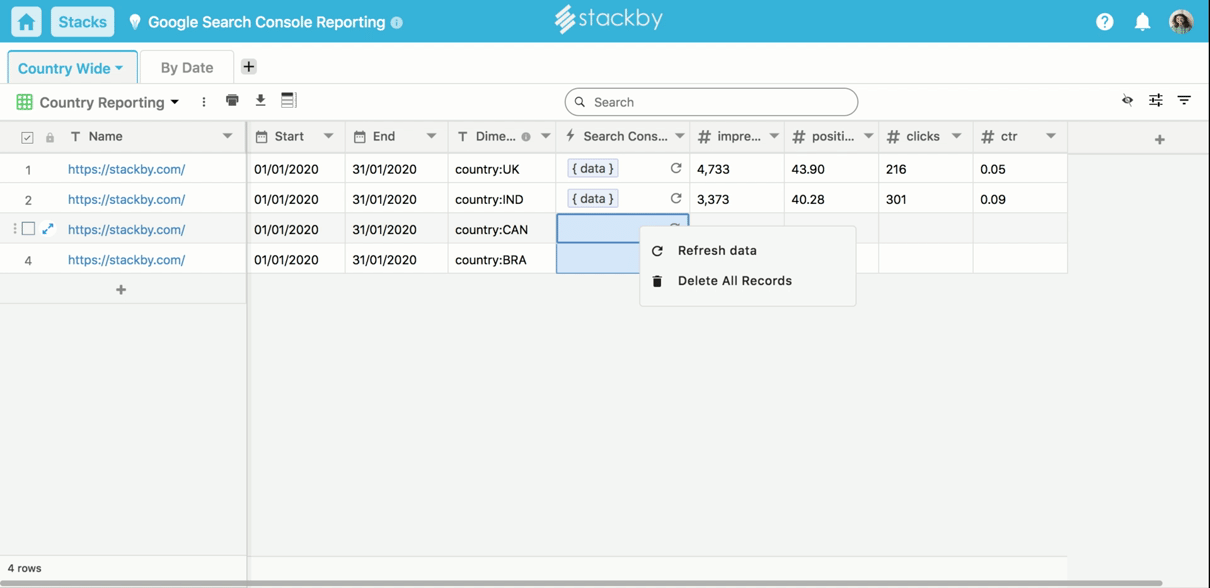The image size is (1210, 588).
Task: Click the Stacks button
Action: coord(82,22)
